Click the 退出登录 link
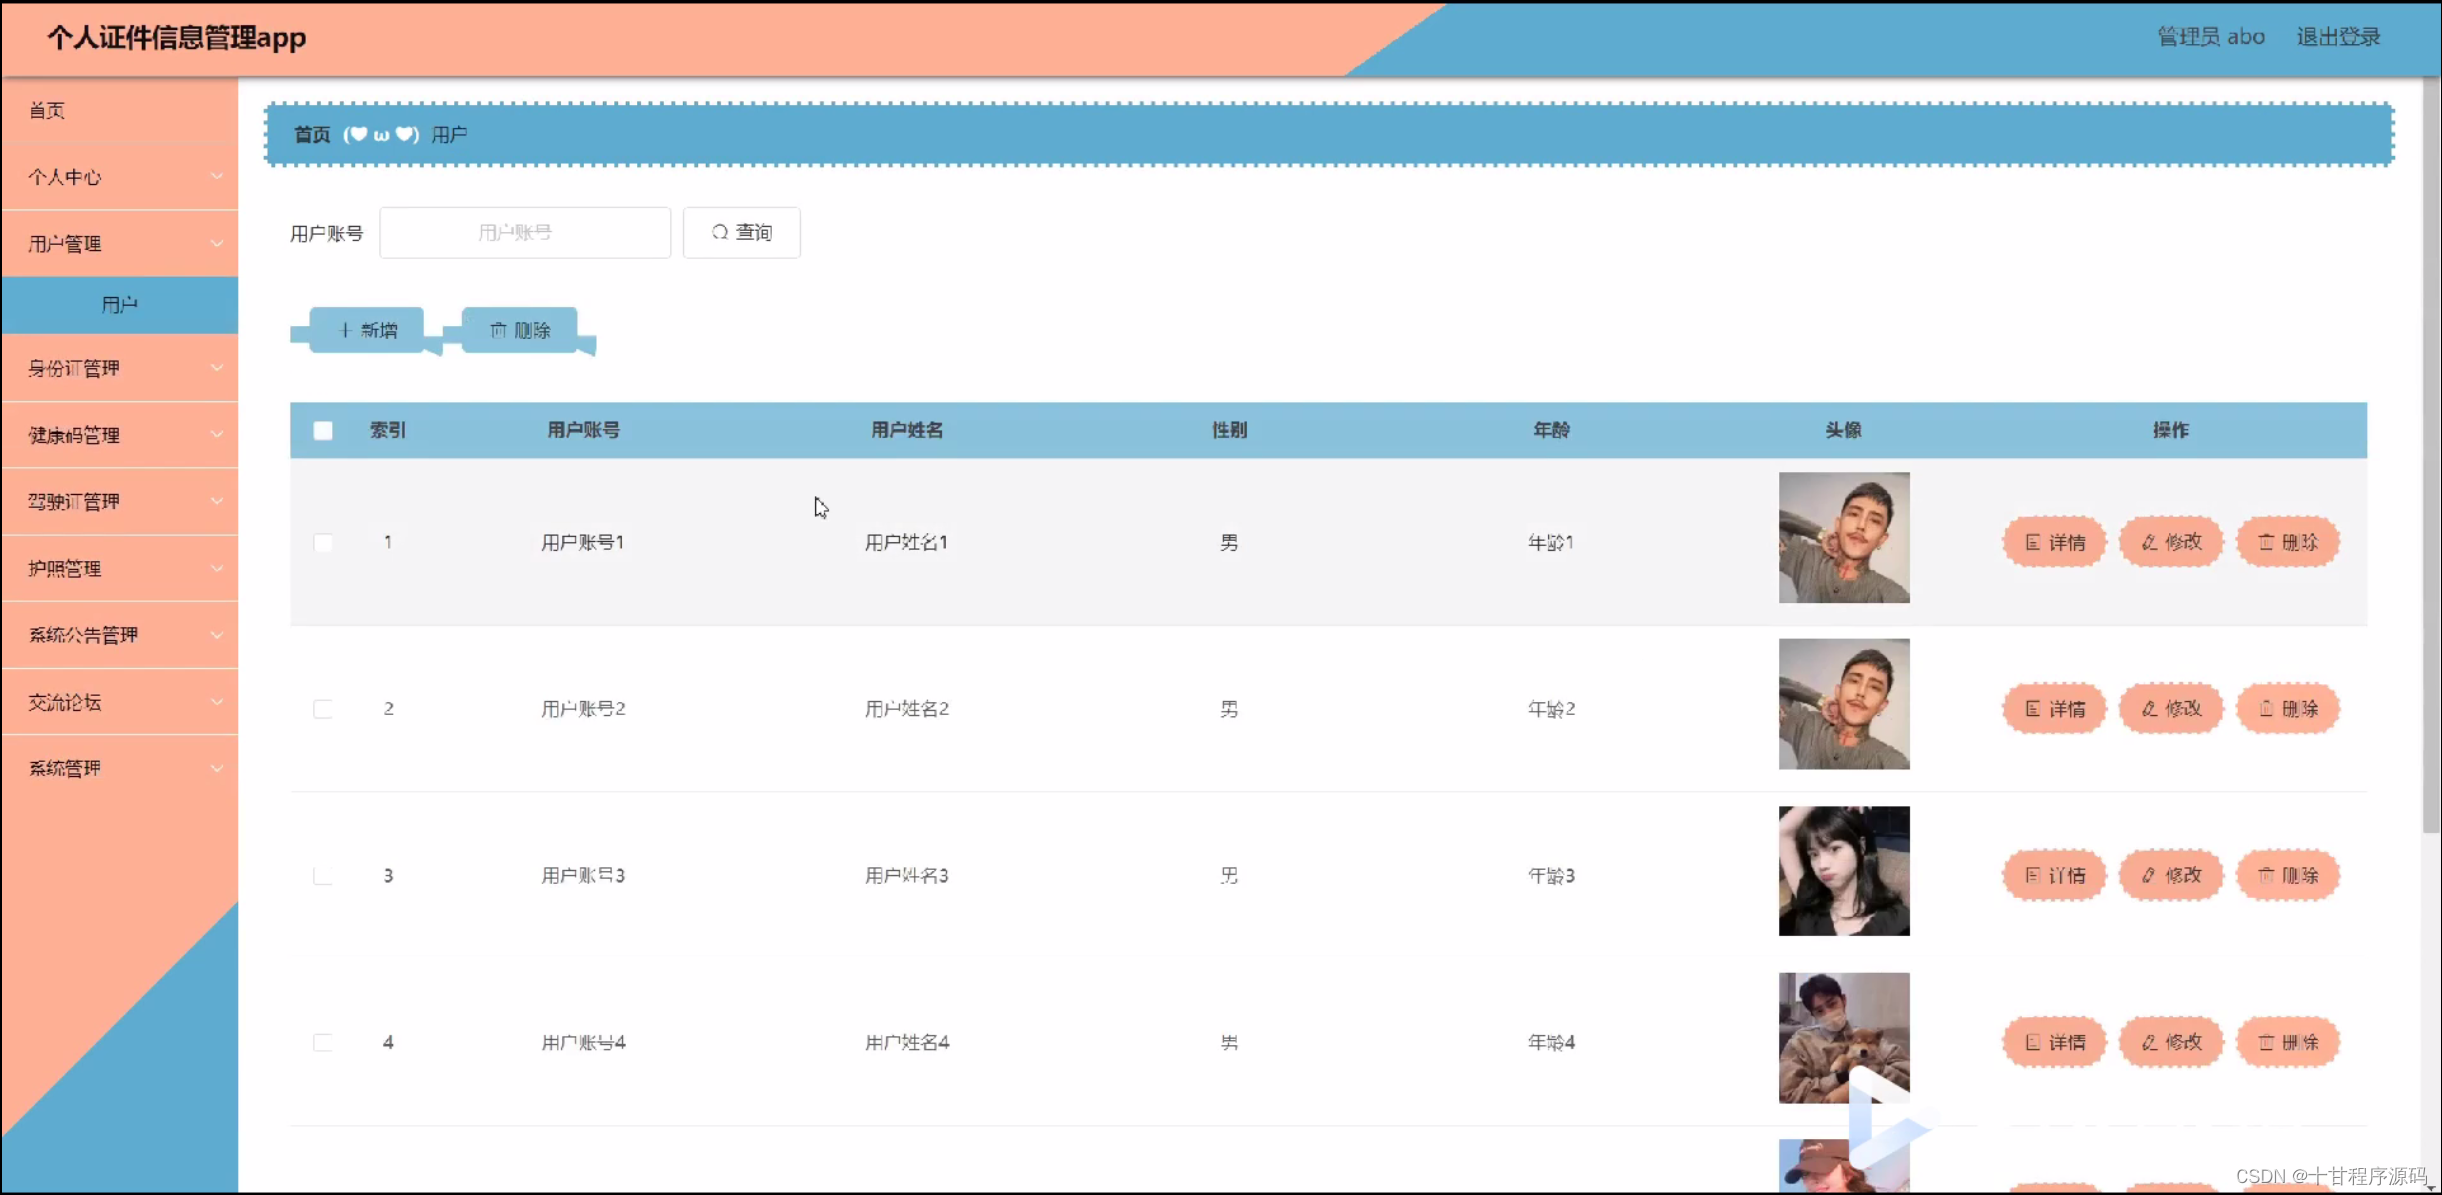The height and width of the screenshot is (1195, 2442). 2338,37
